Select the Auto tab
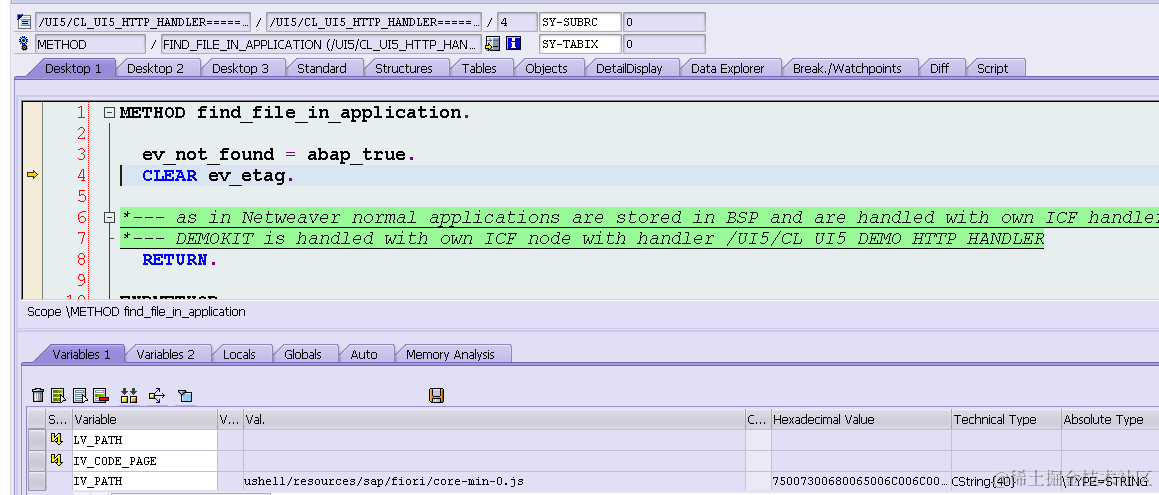Image resolution: width=1159 pixels, height=495 pixels. click(364, 354)
